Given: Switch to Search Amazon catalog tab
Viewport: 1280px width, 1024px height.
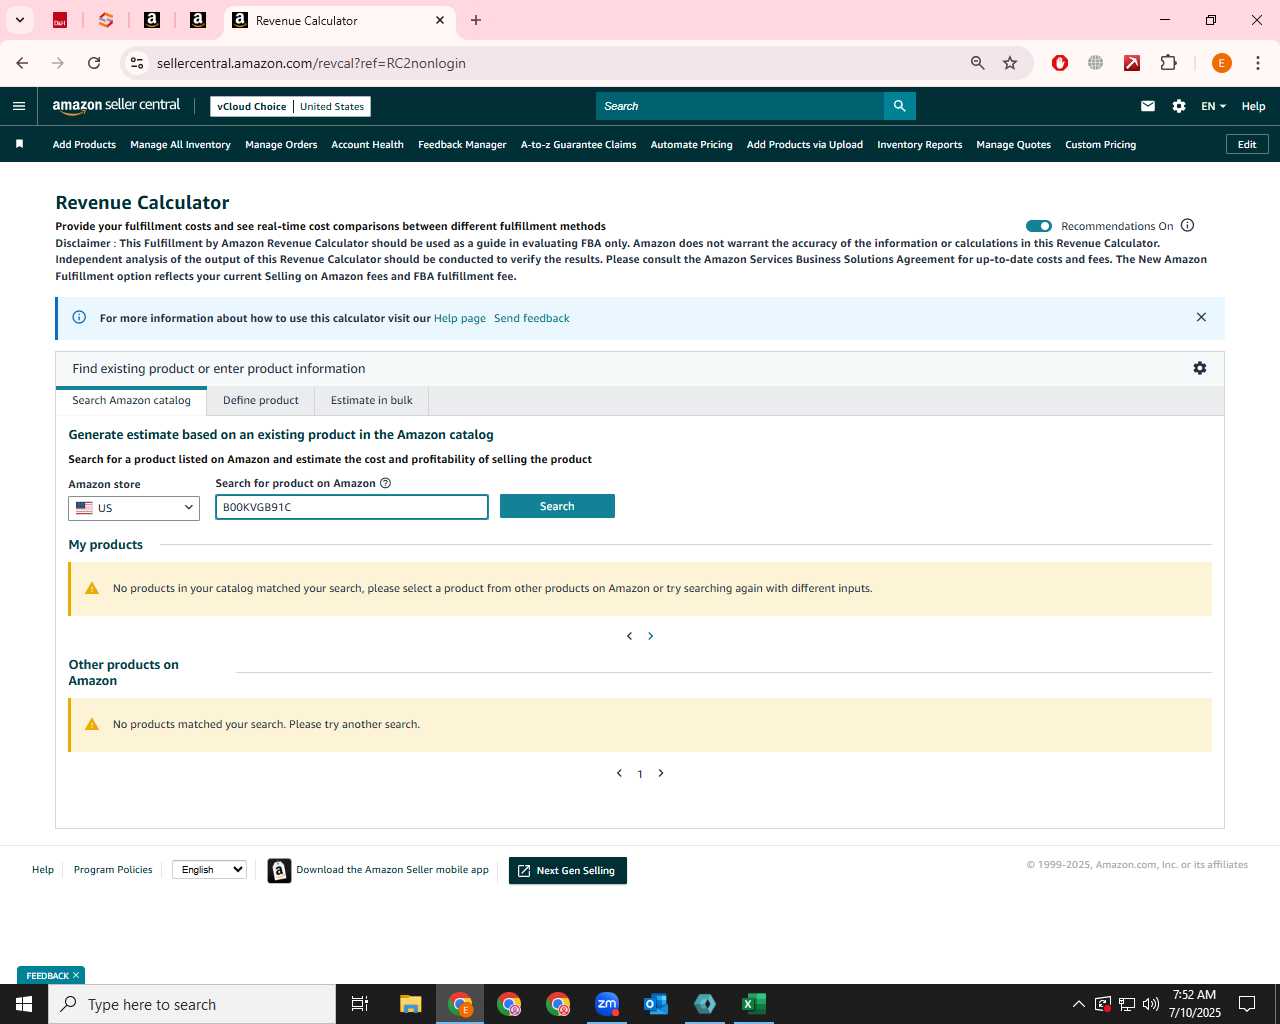Looking at the screenshot, I should coord(131,400).
